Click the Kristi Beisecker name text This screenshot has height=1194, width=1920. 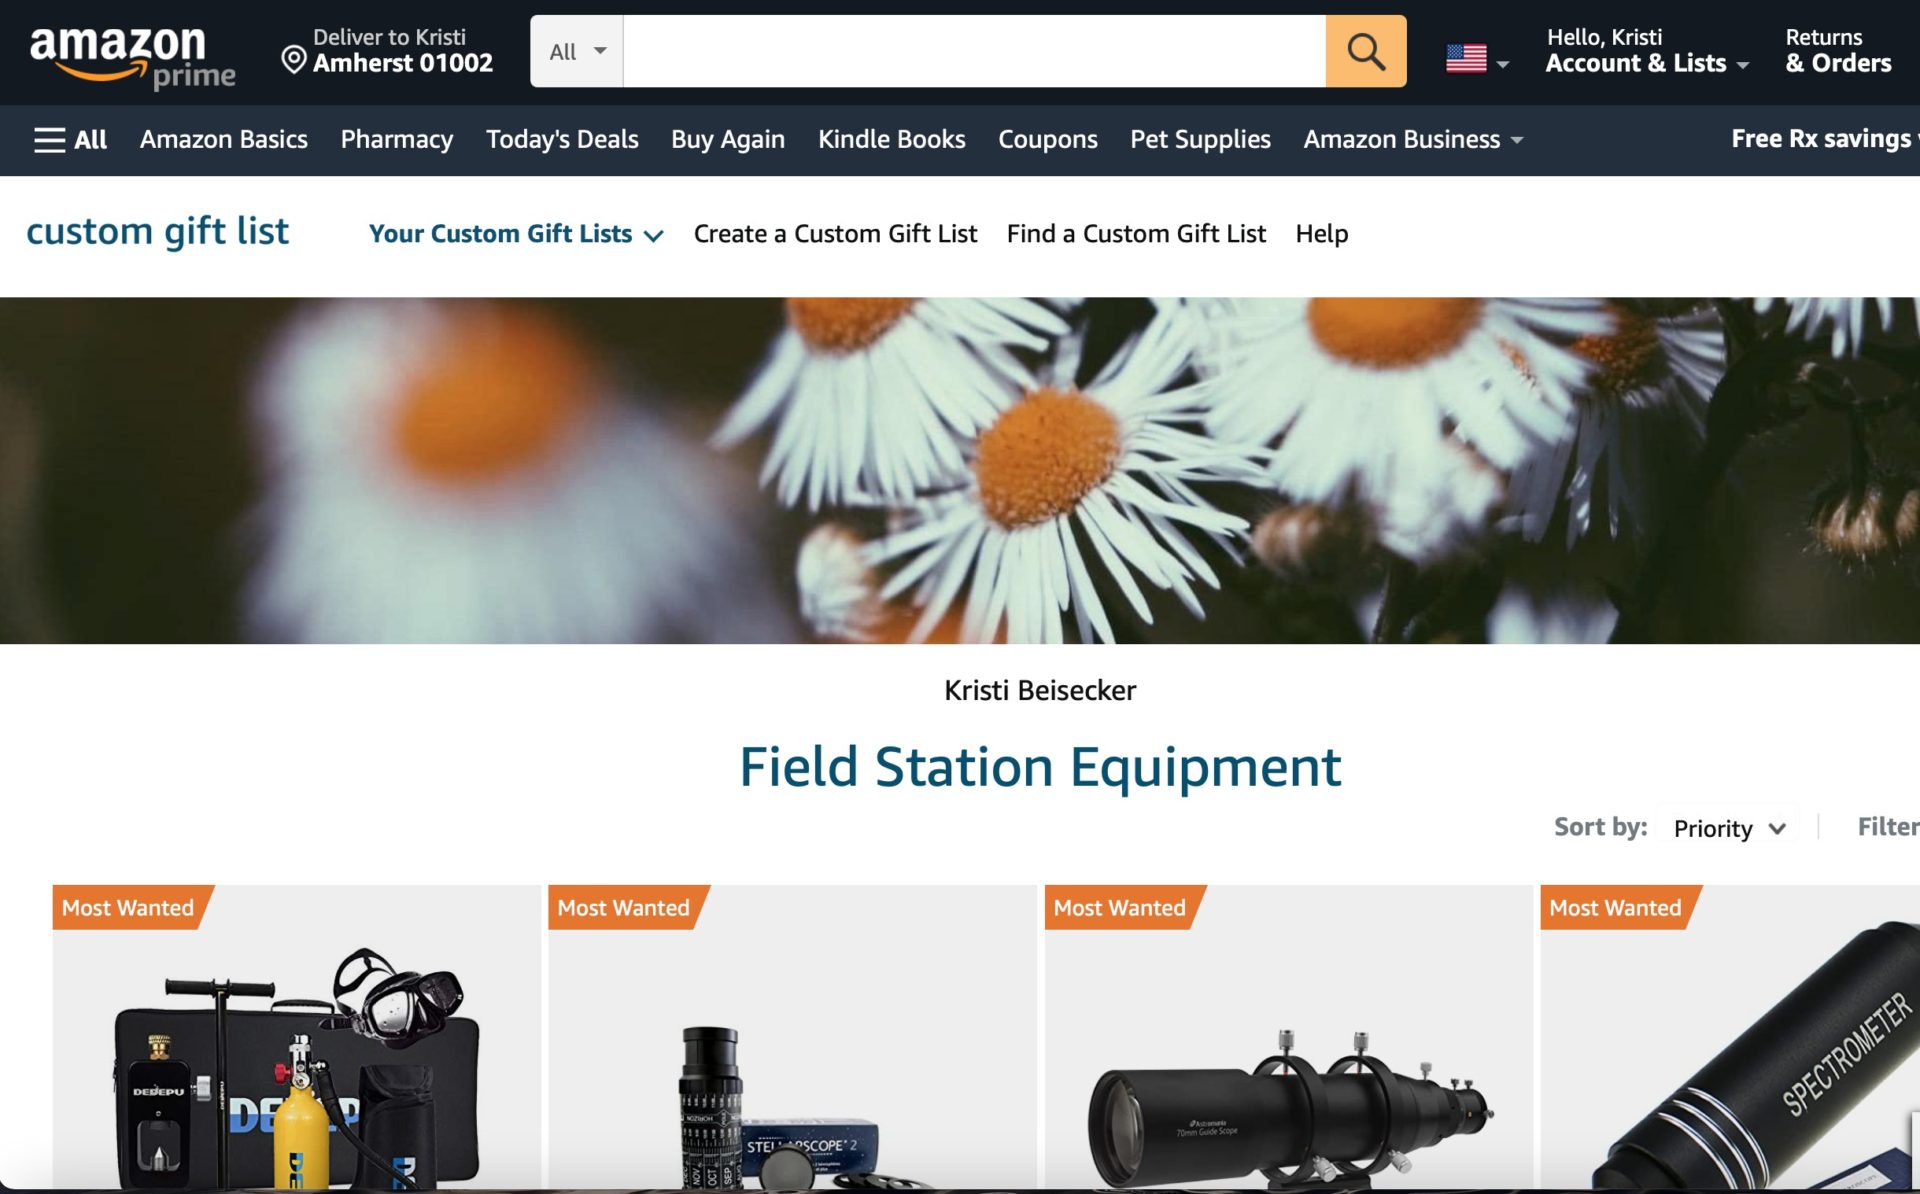click(1040, 690)
